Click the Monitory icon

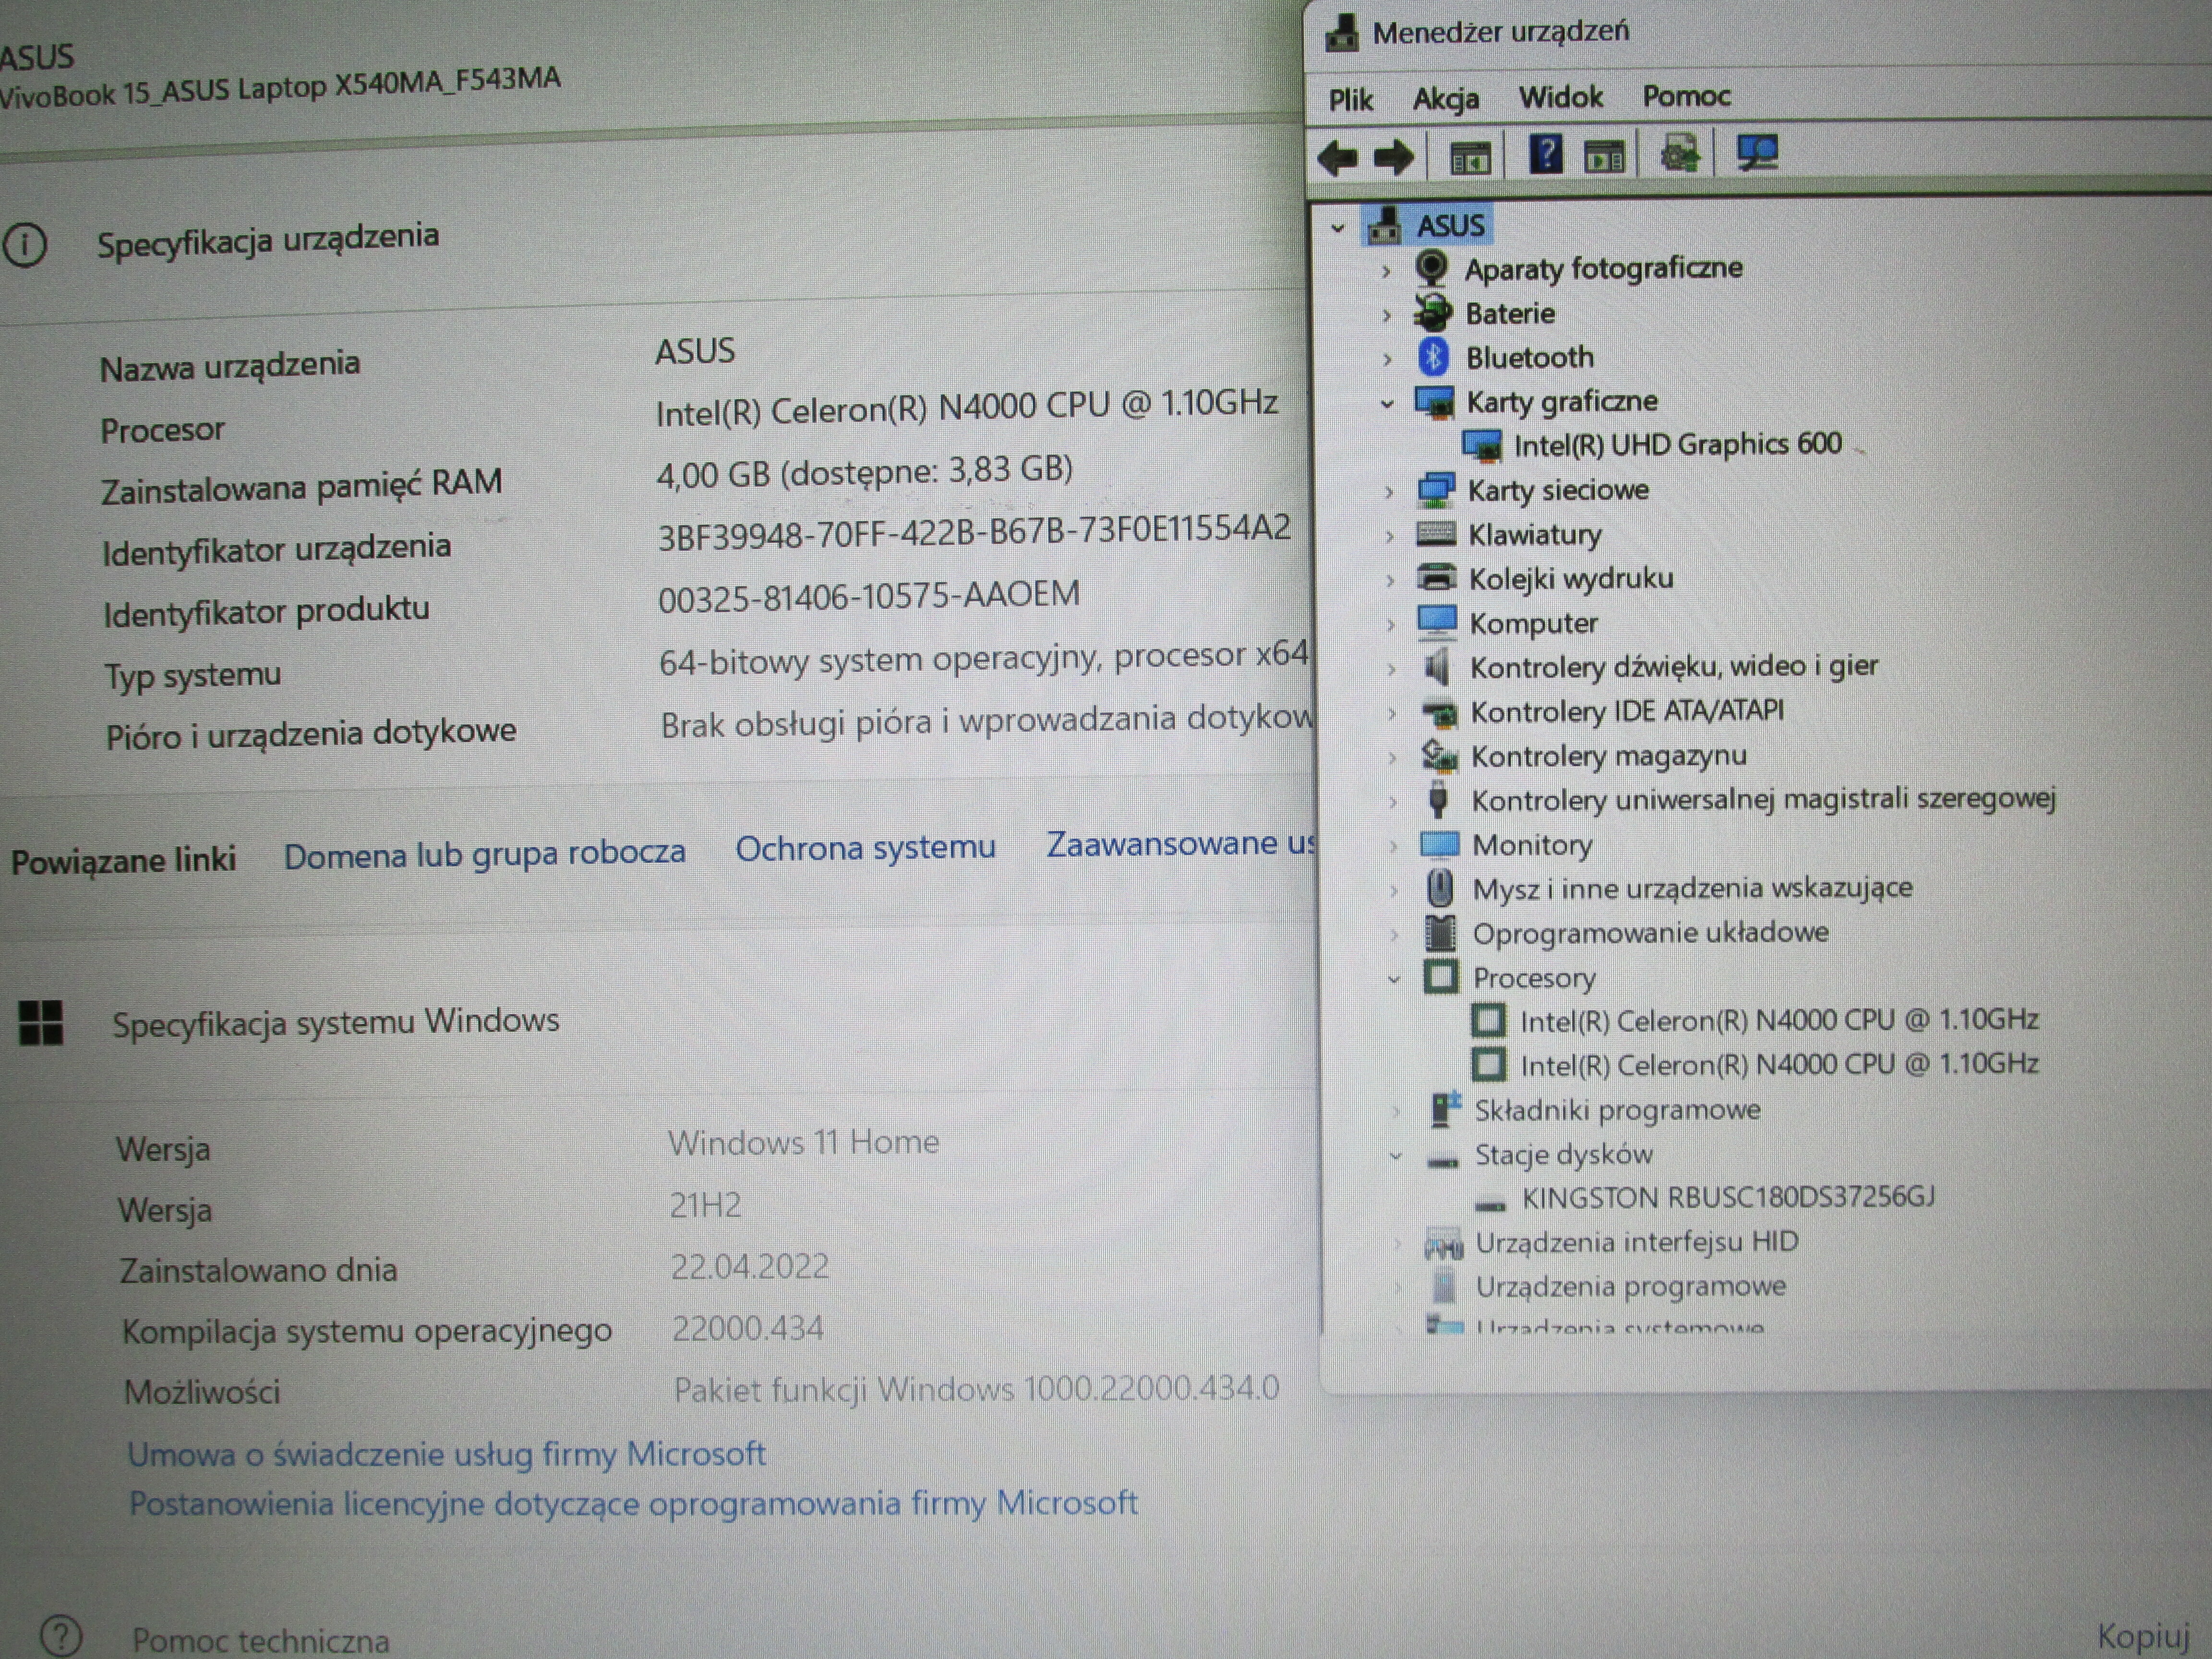pyautogui.click(x=1440, y=845)
